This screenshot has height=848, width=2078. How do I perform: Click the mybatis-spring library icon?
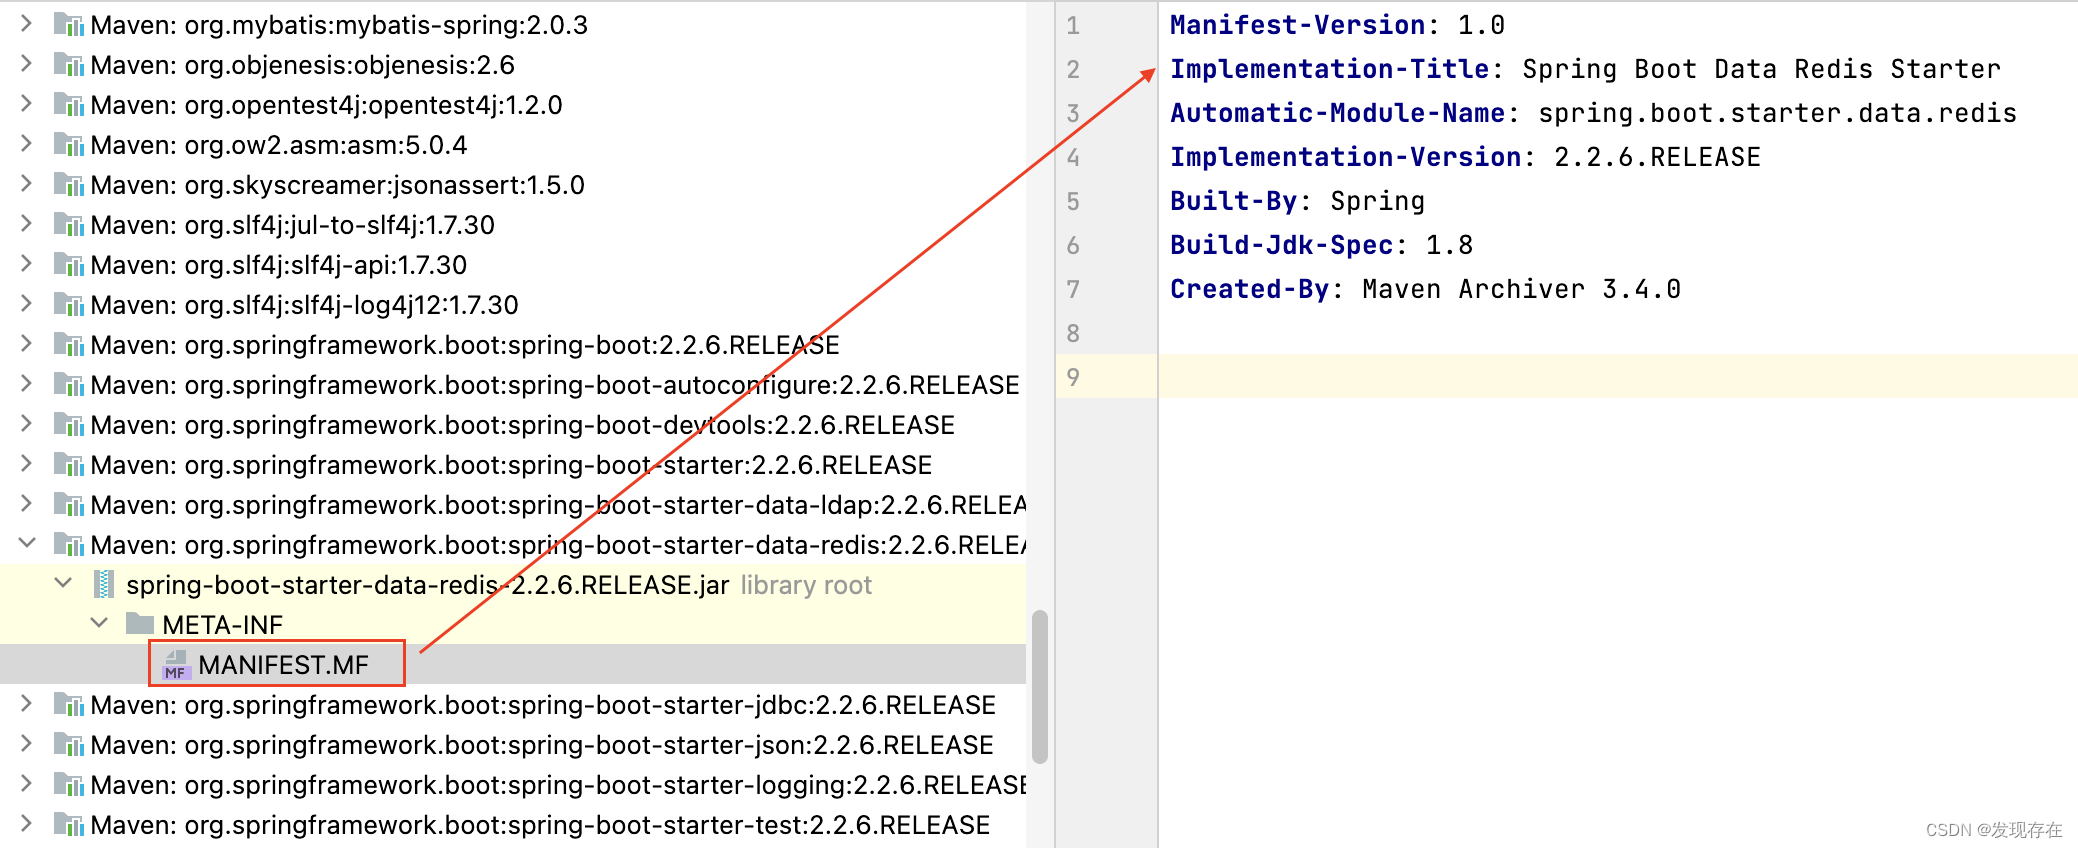(x=68, y=25)
